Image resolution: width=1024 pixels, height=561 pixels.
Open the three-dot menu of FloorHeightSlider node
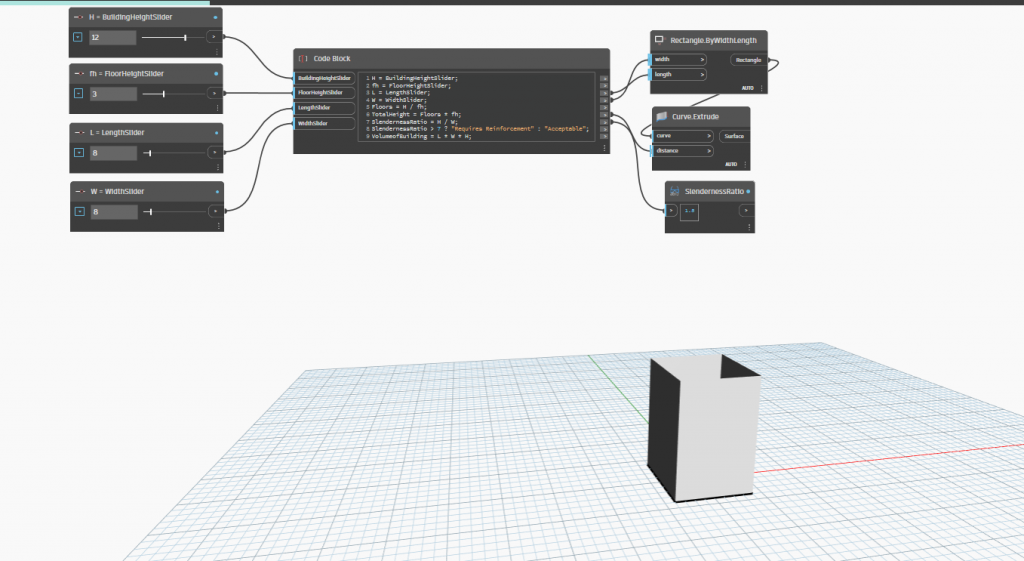tap(217, 108)
